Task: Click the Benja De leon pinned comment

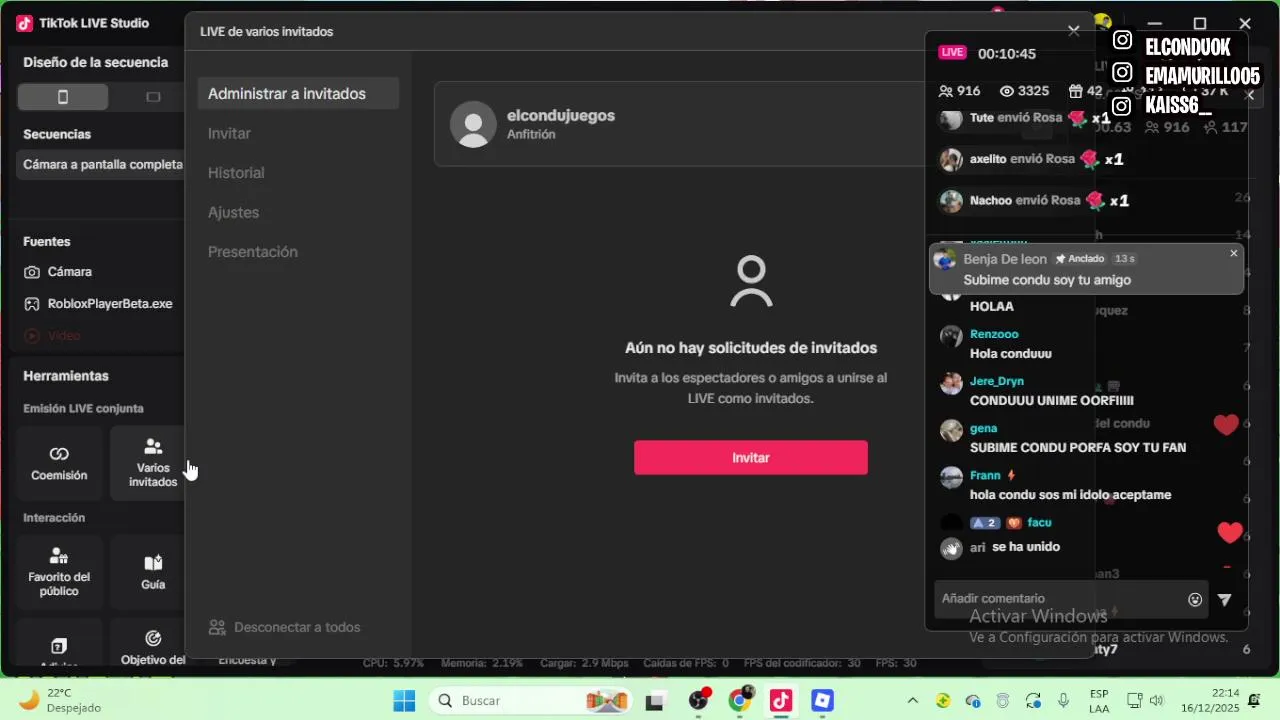Action: pos(1086,270)
